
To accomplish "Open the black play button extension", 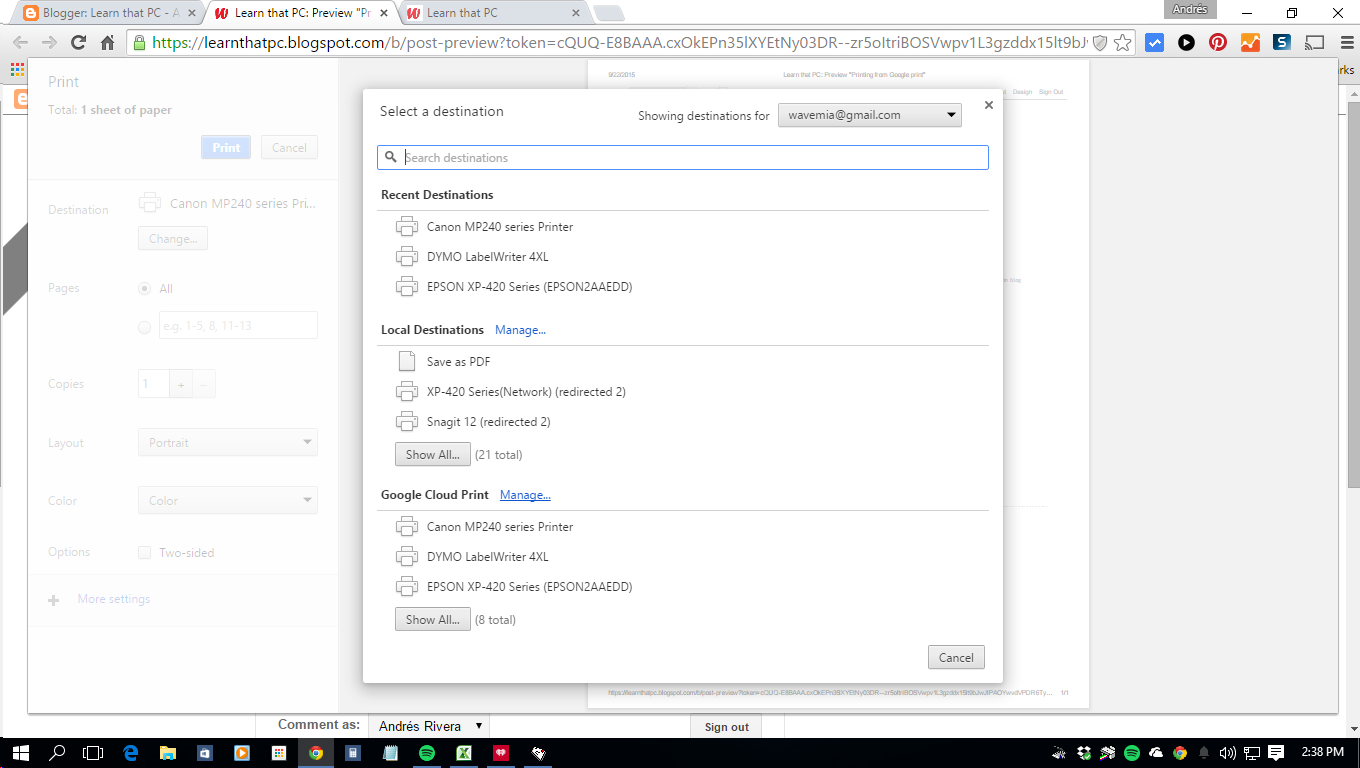I will point(1186,43).
